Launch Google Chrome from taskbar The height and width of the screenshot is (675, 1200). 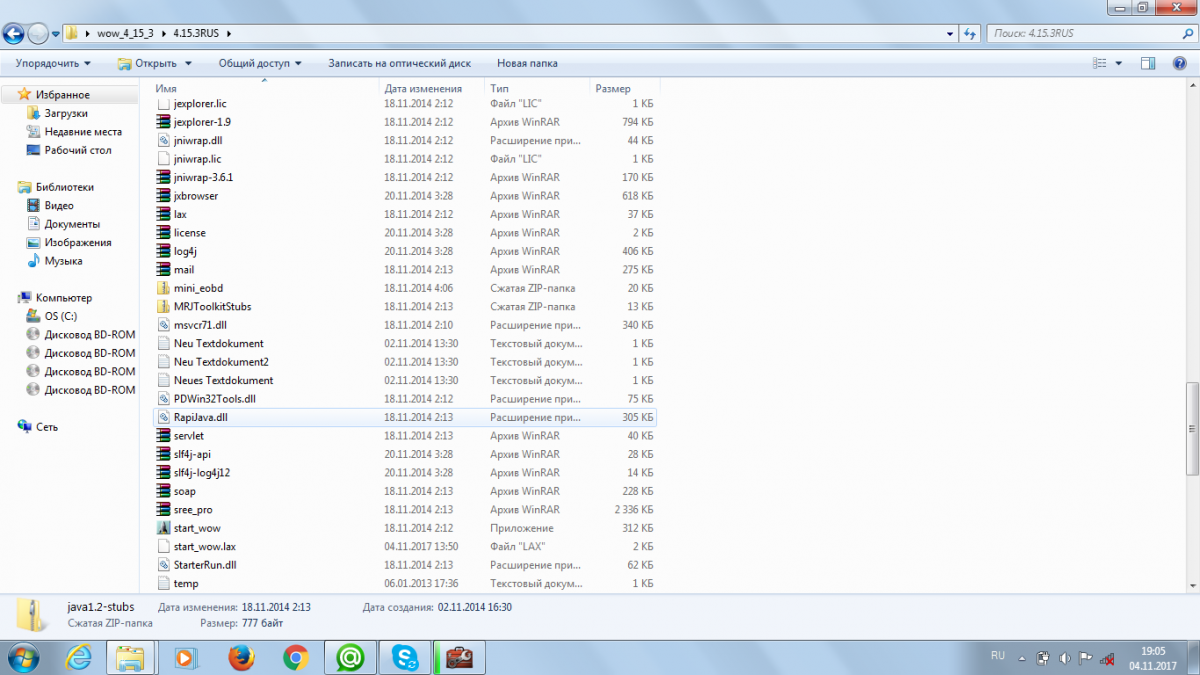click(295, 657)
